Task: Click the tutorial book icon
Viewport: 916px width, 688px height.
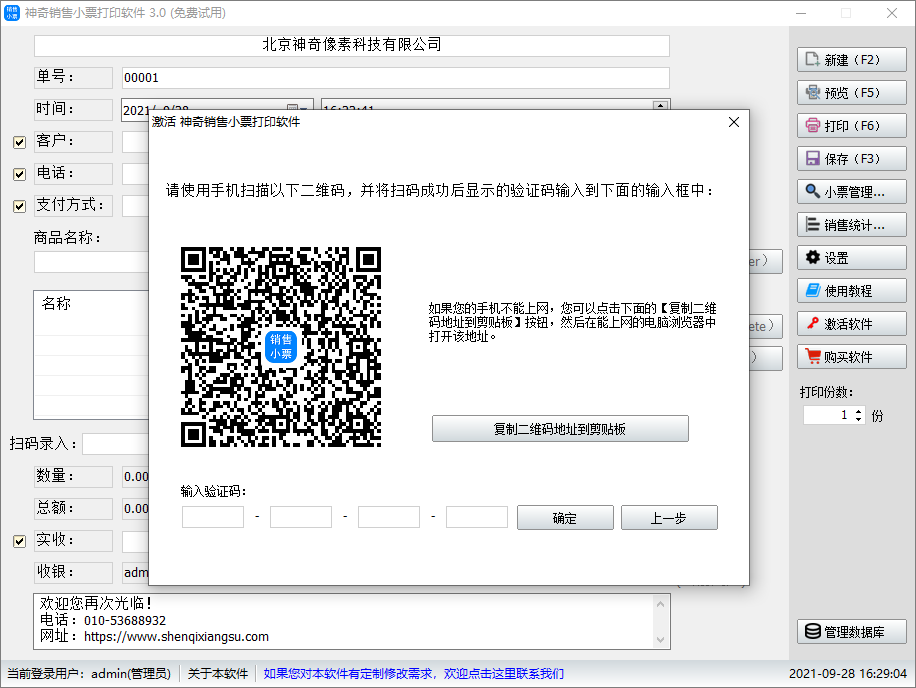Action: pos(813,290)
